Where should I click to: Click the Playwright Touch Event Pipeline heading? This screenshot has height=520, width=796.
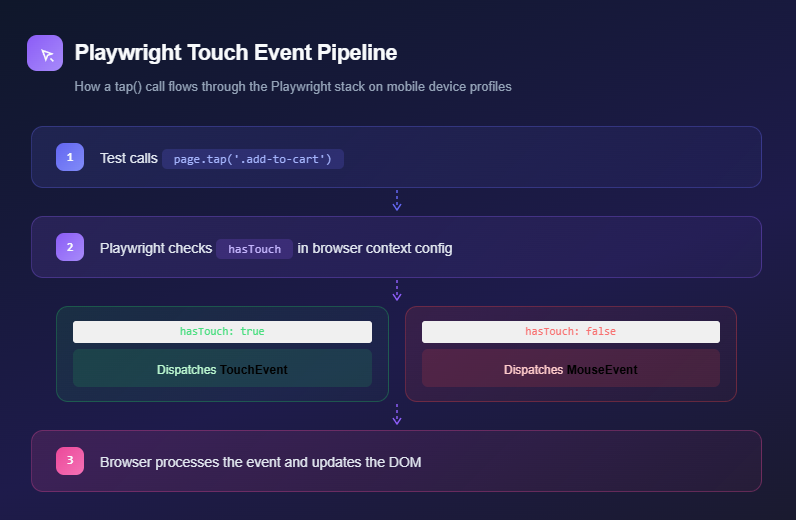(235, 52)
